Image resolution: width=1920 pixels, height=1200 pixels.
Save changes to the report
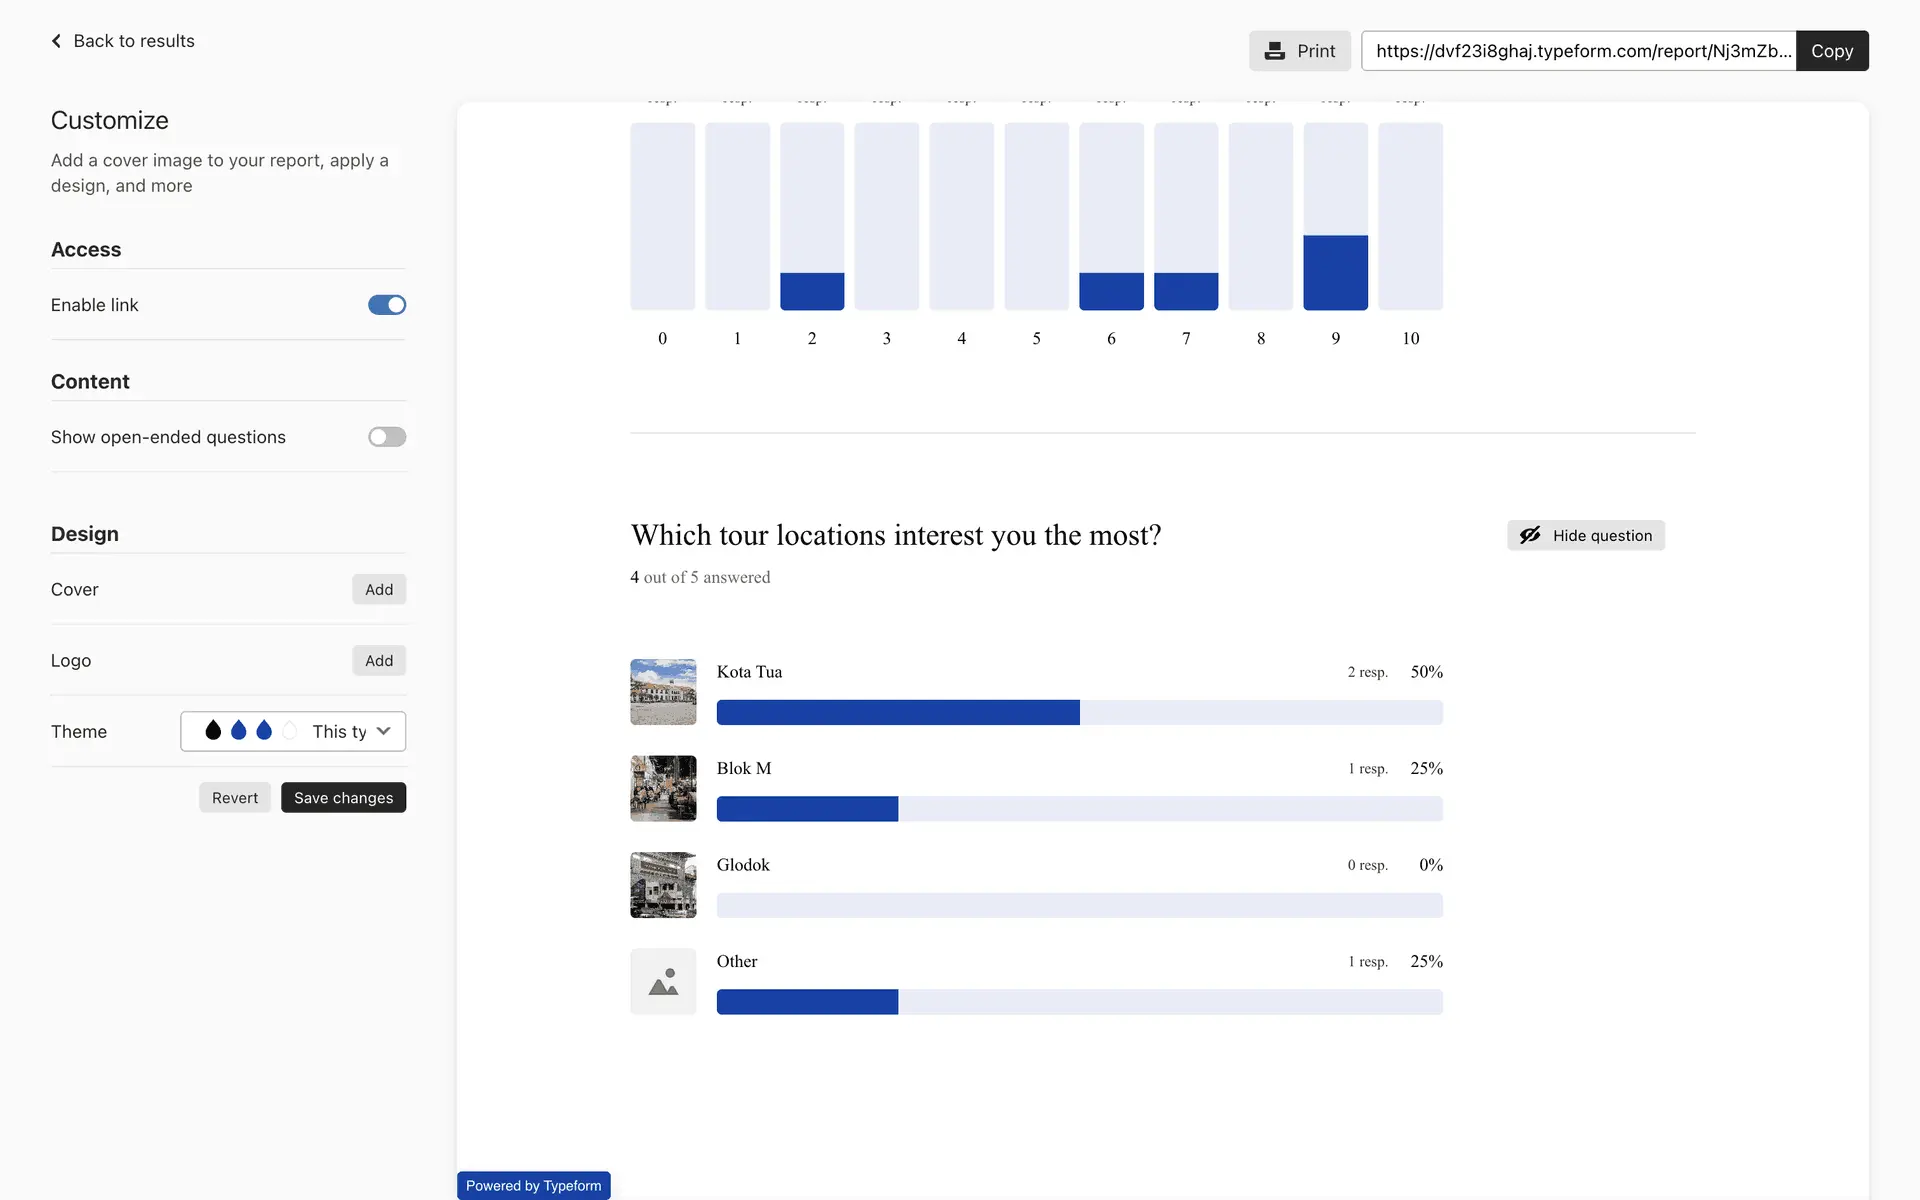click(343, 798)
